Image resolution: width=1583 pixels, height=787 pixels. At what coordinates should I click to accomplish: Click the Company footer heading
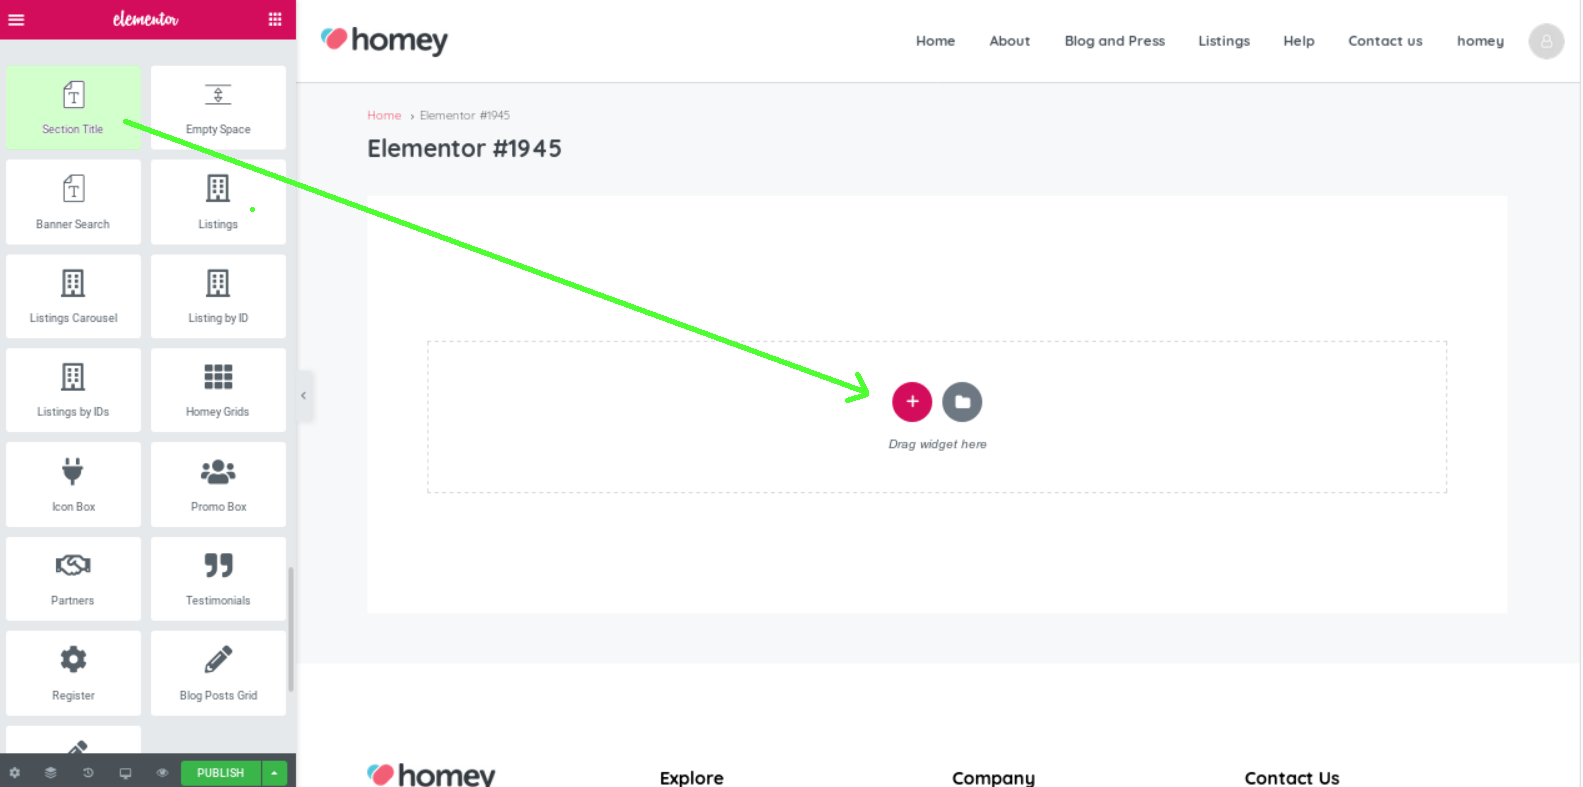[993, 778]
